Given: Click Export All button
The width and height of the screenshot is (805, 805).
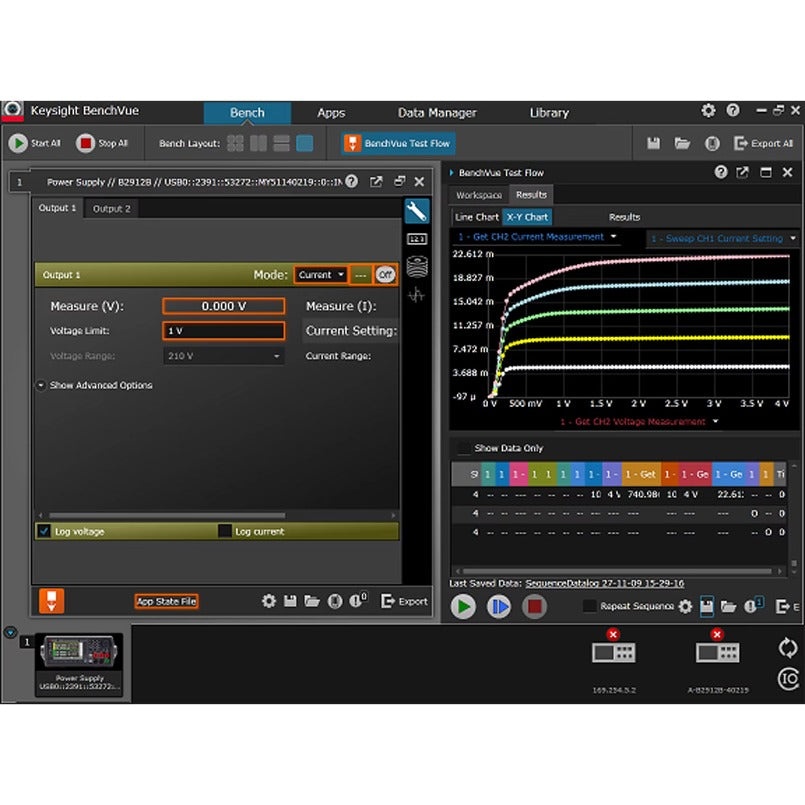Looking at the screenshot, I should (x=763, y=143).
